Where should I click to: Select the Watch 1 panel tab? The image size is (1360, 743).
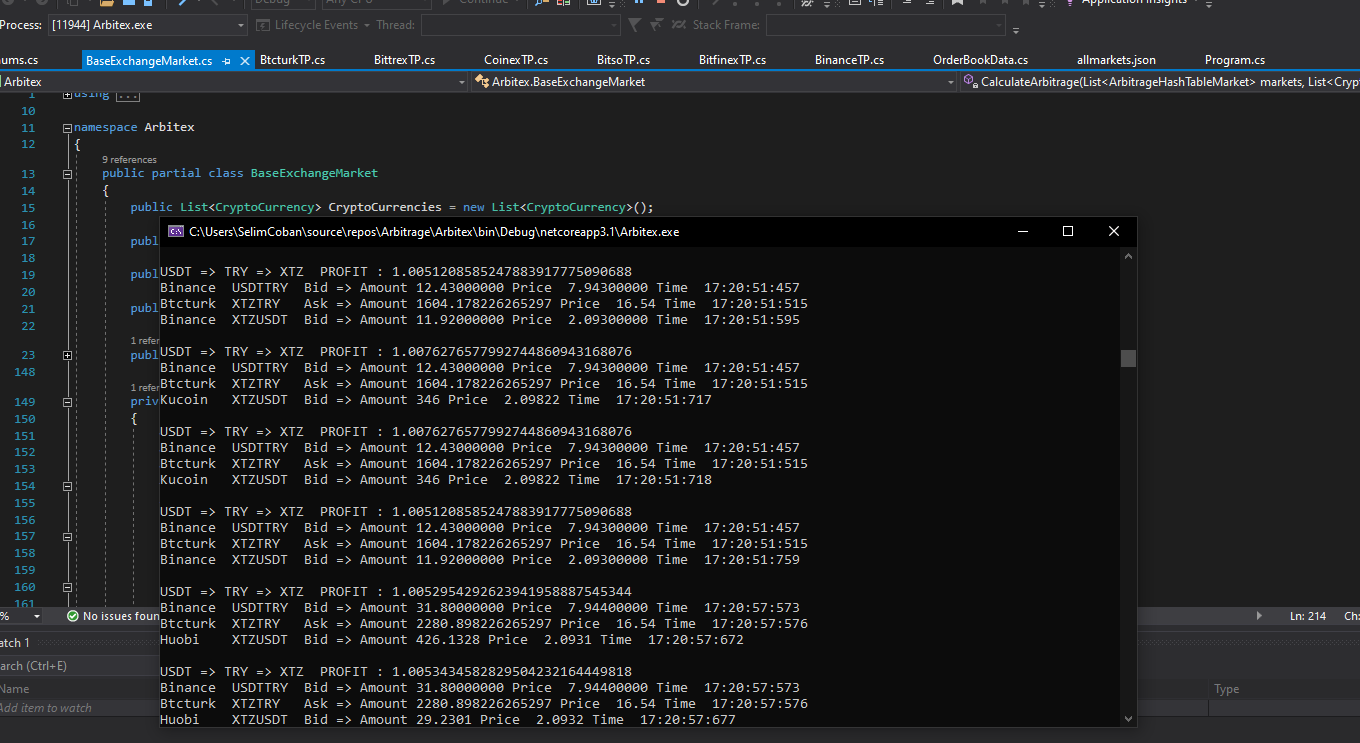[15, 643]
